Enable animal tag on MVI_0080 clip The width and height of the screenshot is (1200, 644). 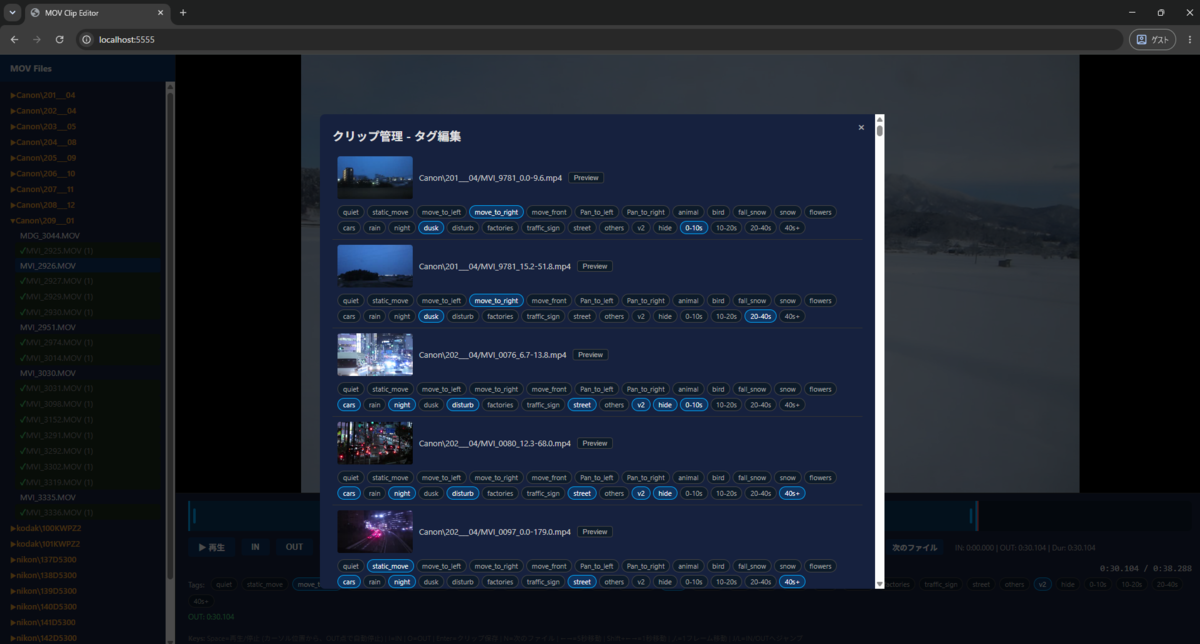pyautogui.click(x=688, y=477)
